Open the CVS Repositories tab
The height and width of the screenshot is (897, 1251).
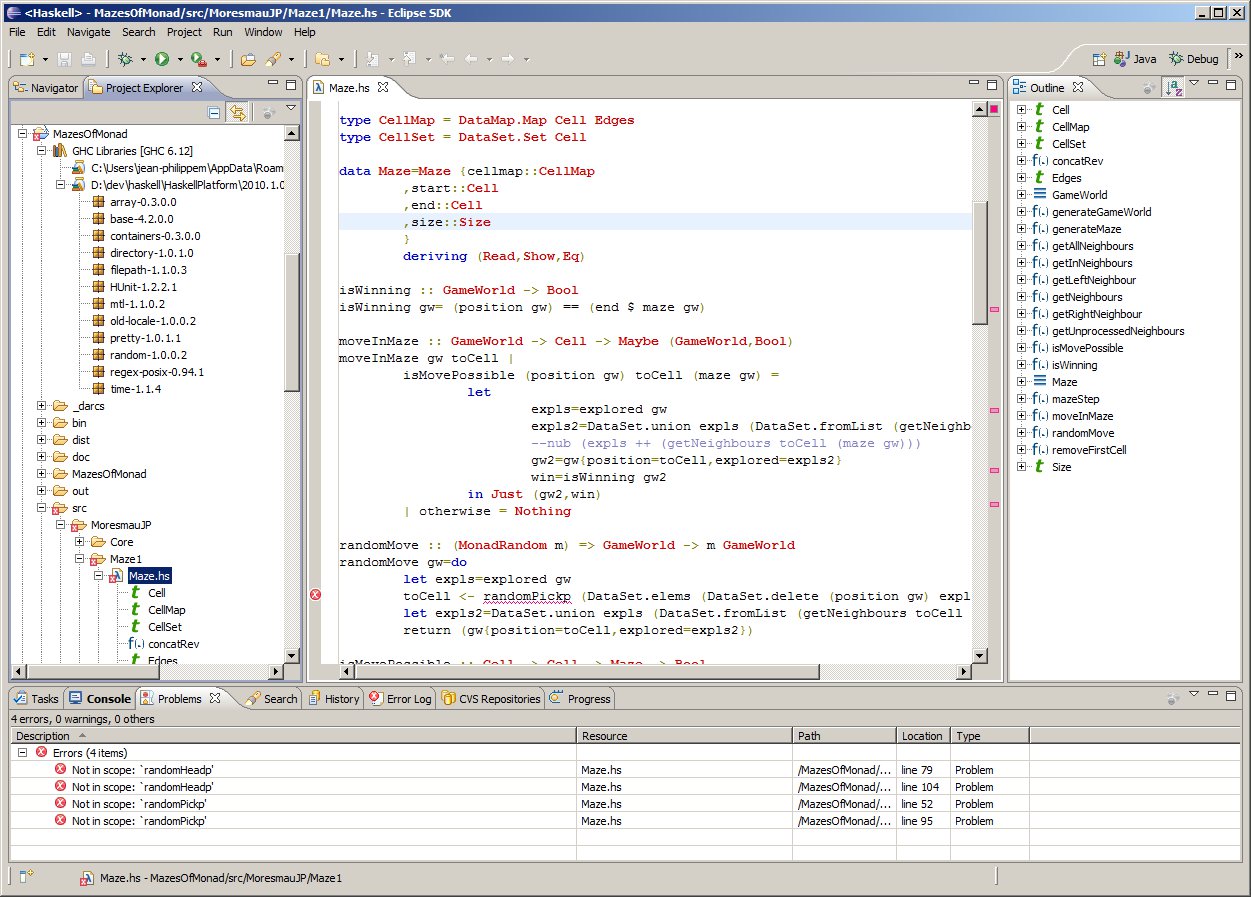490,699
